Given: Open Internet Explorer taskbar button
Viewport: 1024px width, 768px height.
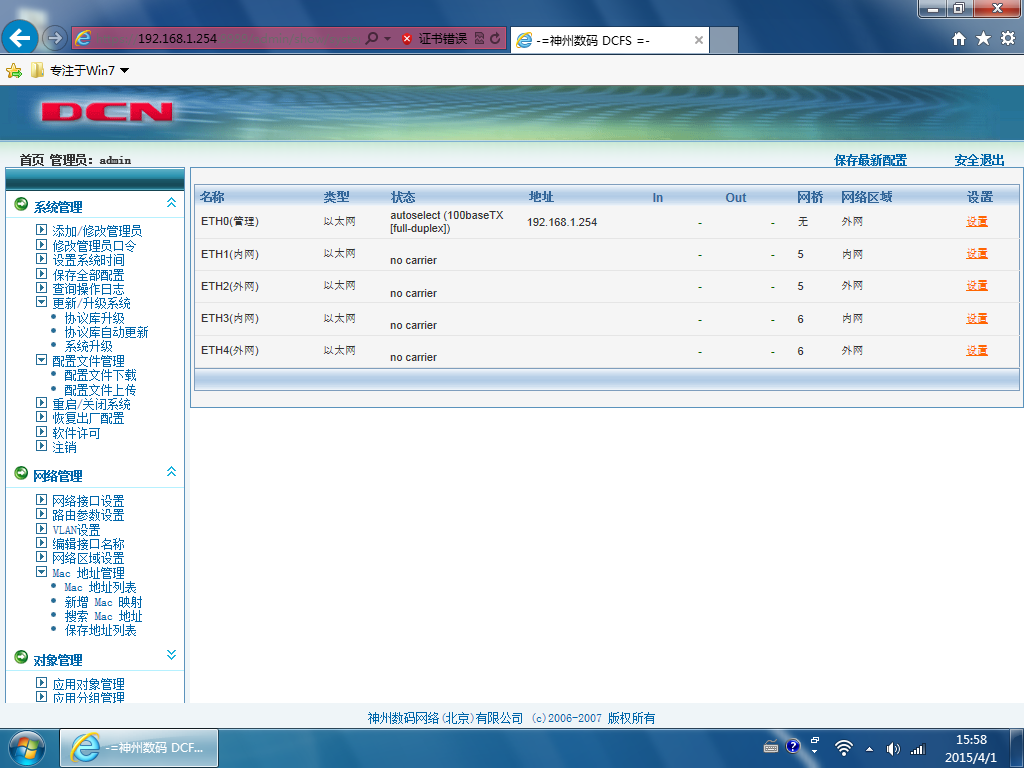Looking at the screenshot, I should 139,748.
